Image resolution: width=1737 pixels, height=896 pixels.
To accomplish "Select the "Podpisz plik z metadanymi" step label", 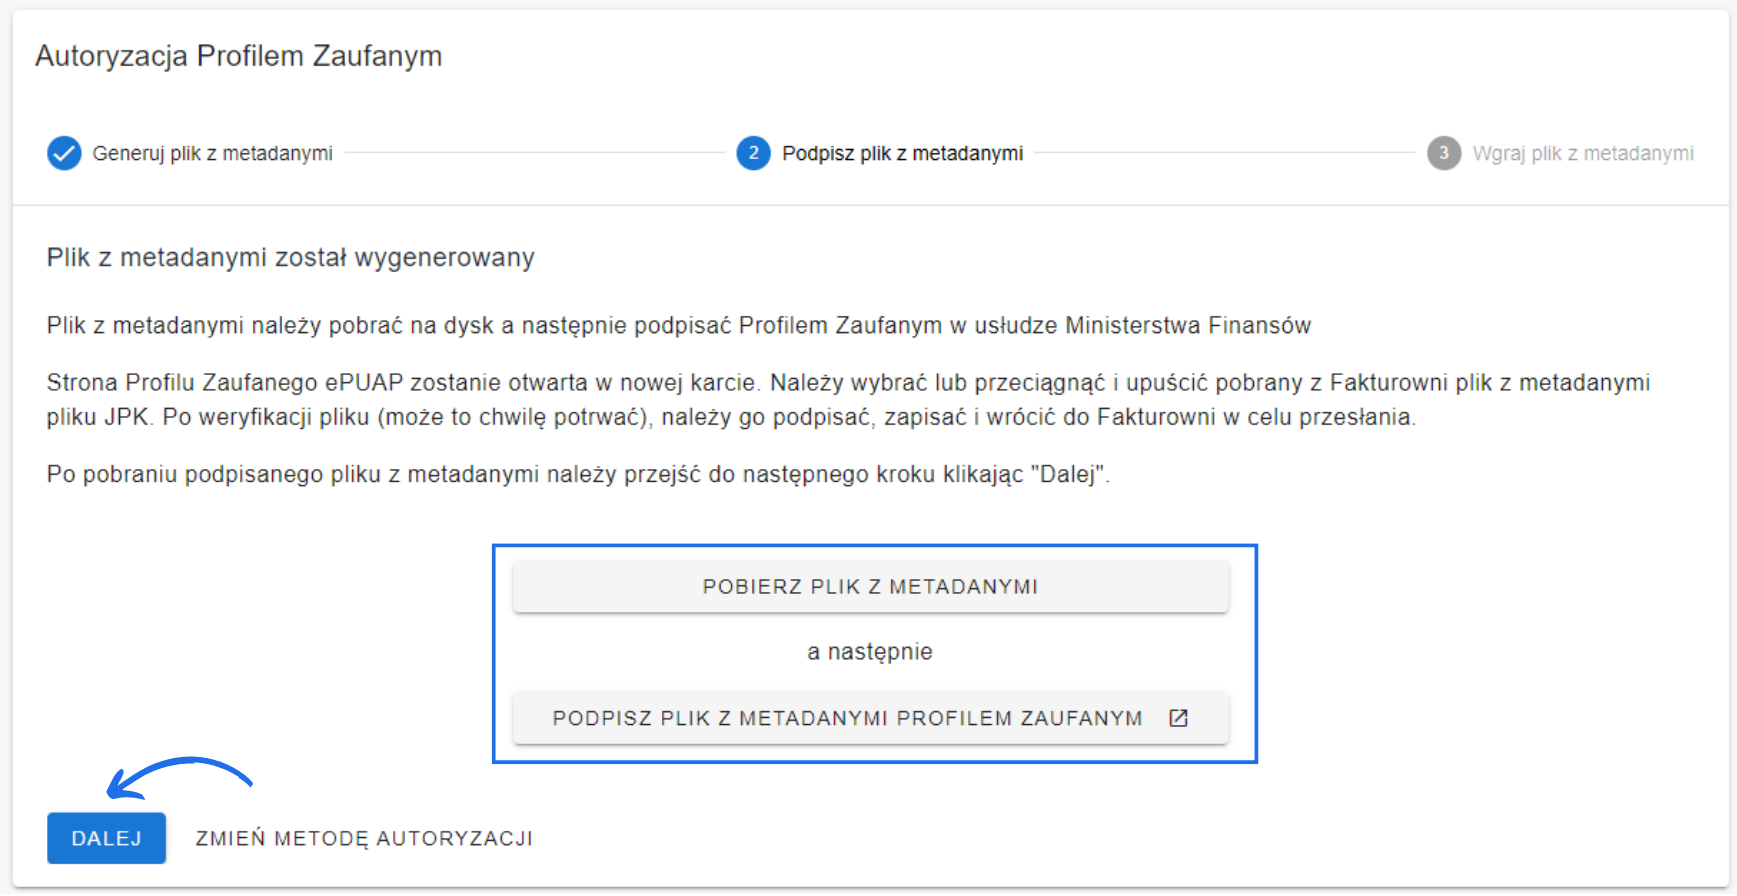I will 902,153.
